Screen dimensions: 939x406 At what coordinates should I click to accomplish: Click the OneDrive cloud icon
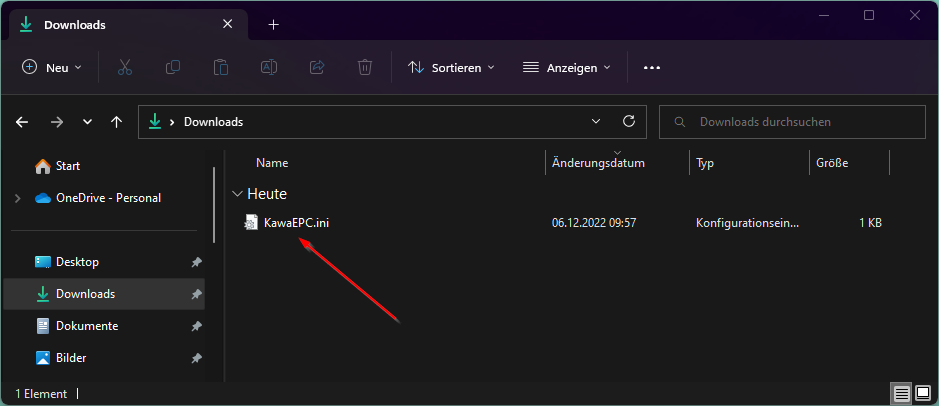coord(43,198)
